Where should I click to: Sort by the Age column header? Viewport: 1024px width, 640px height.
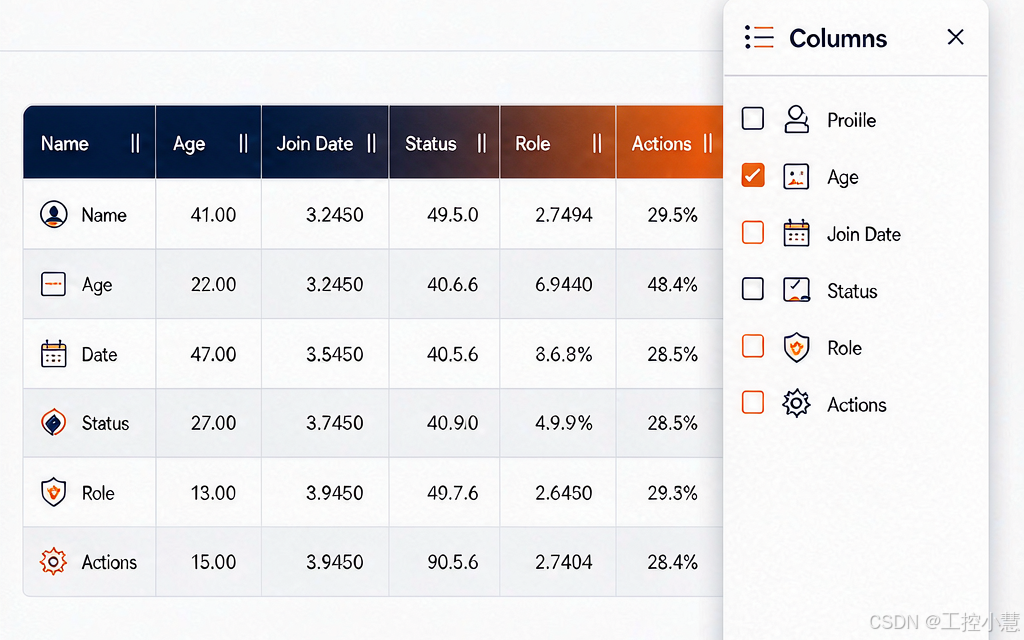tap(189, 144)
